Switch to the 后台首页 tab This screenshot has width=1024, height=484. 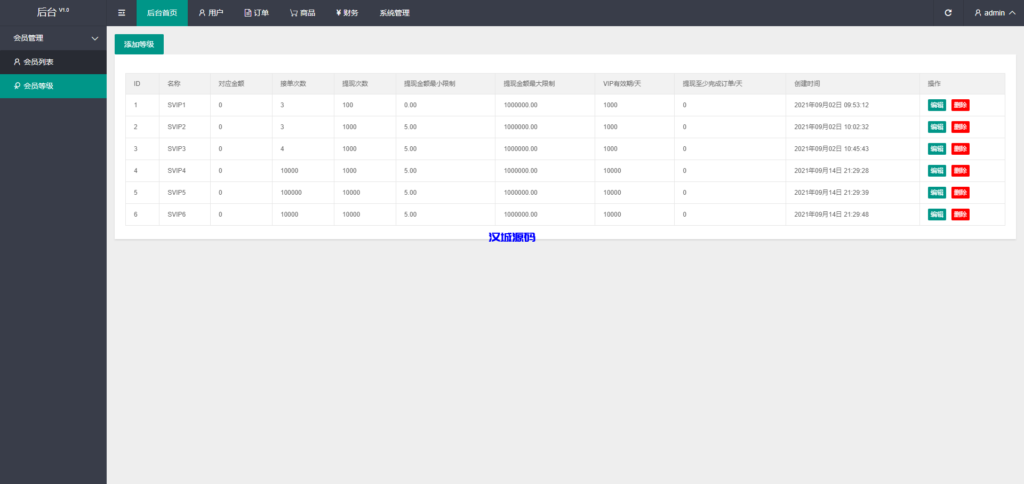click(x=162, y=13)
